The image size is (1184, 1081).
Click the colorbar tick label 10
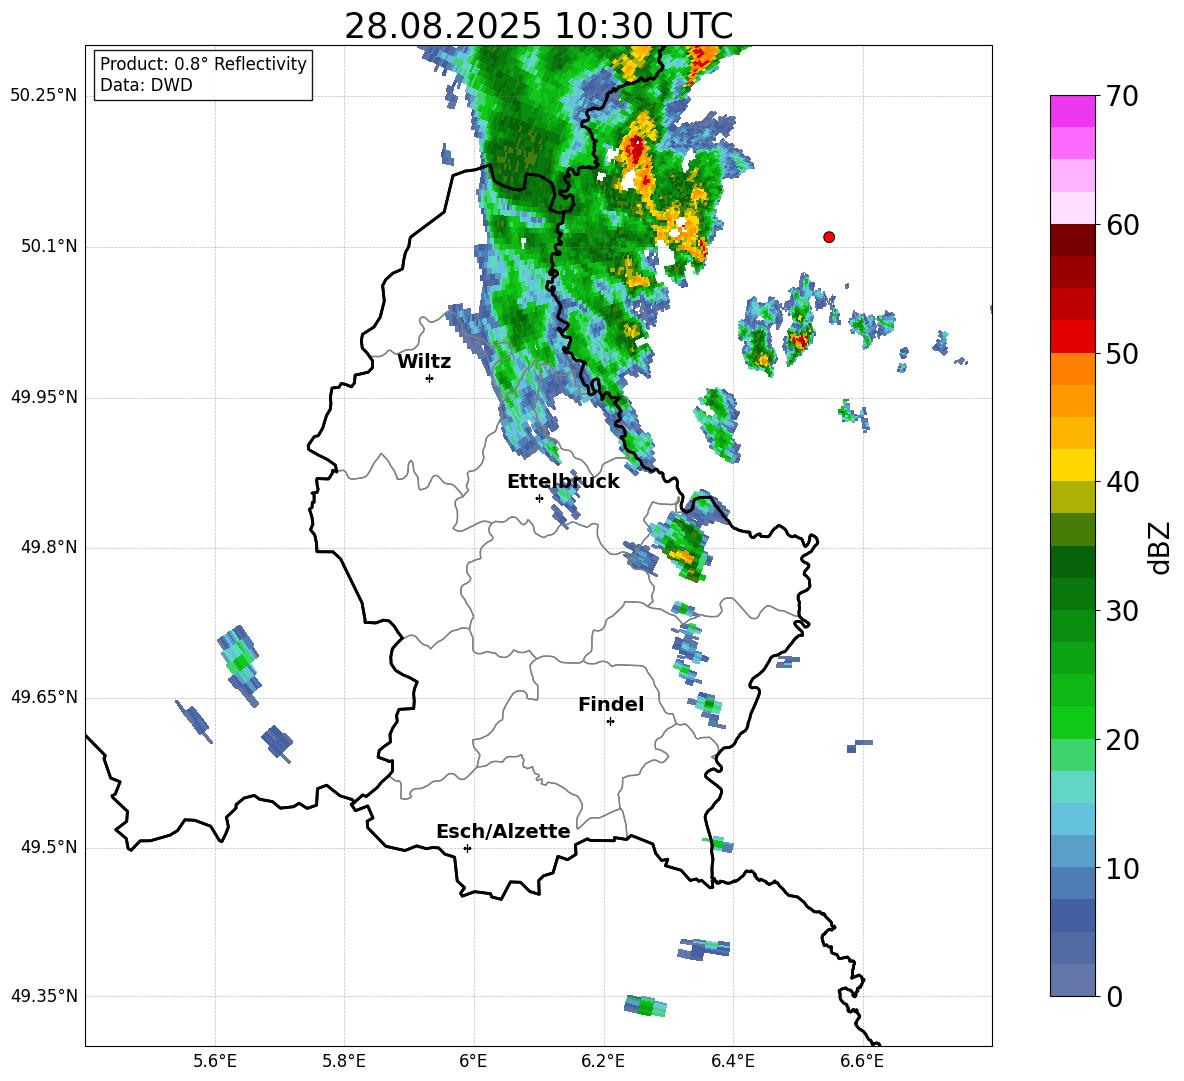click(1122, 869)
